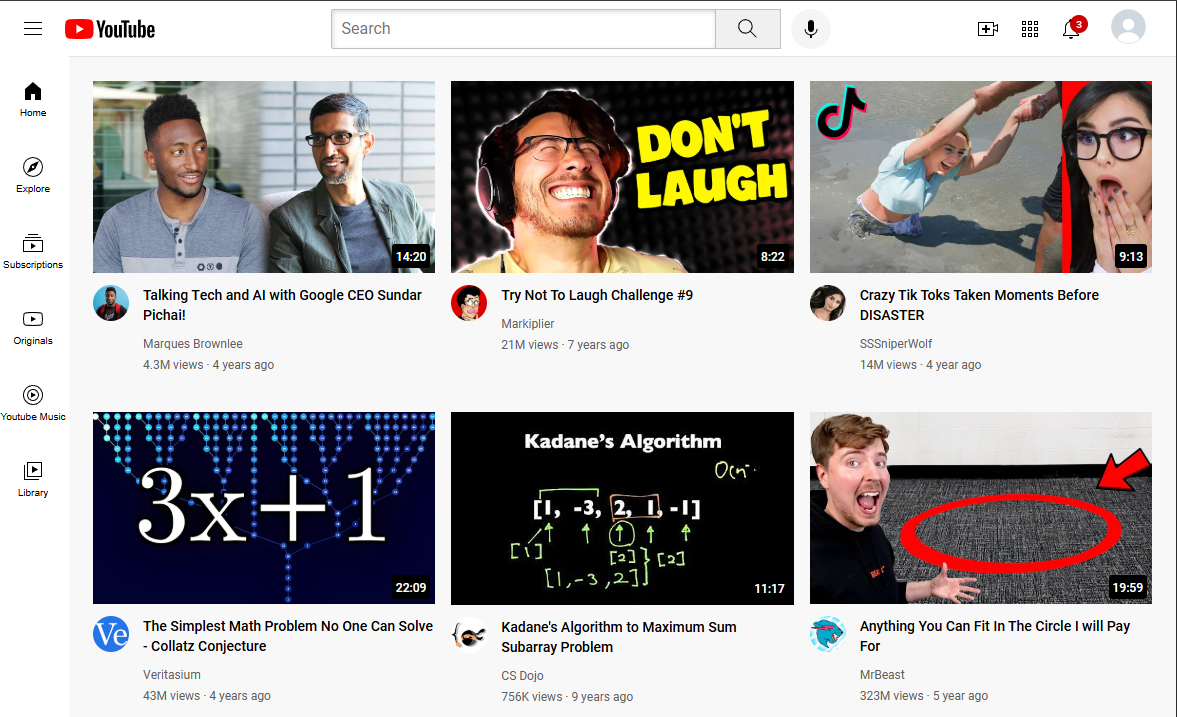The width and height of the screenshot is (1177, 717).
Task: Open the 3x+1 Collatz Conjecture video title
Action: coord(287,636)
